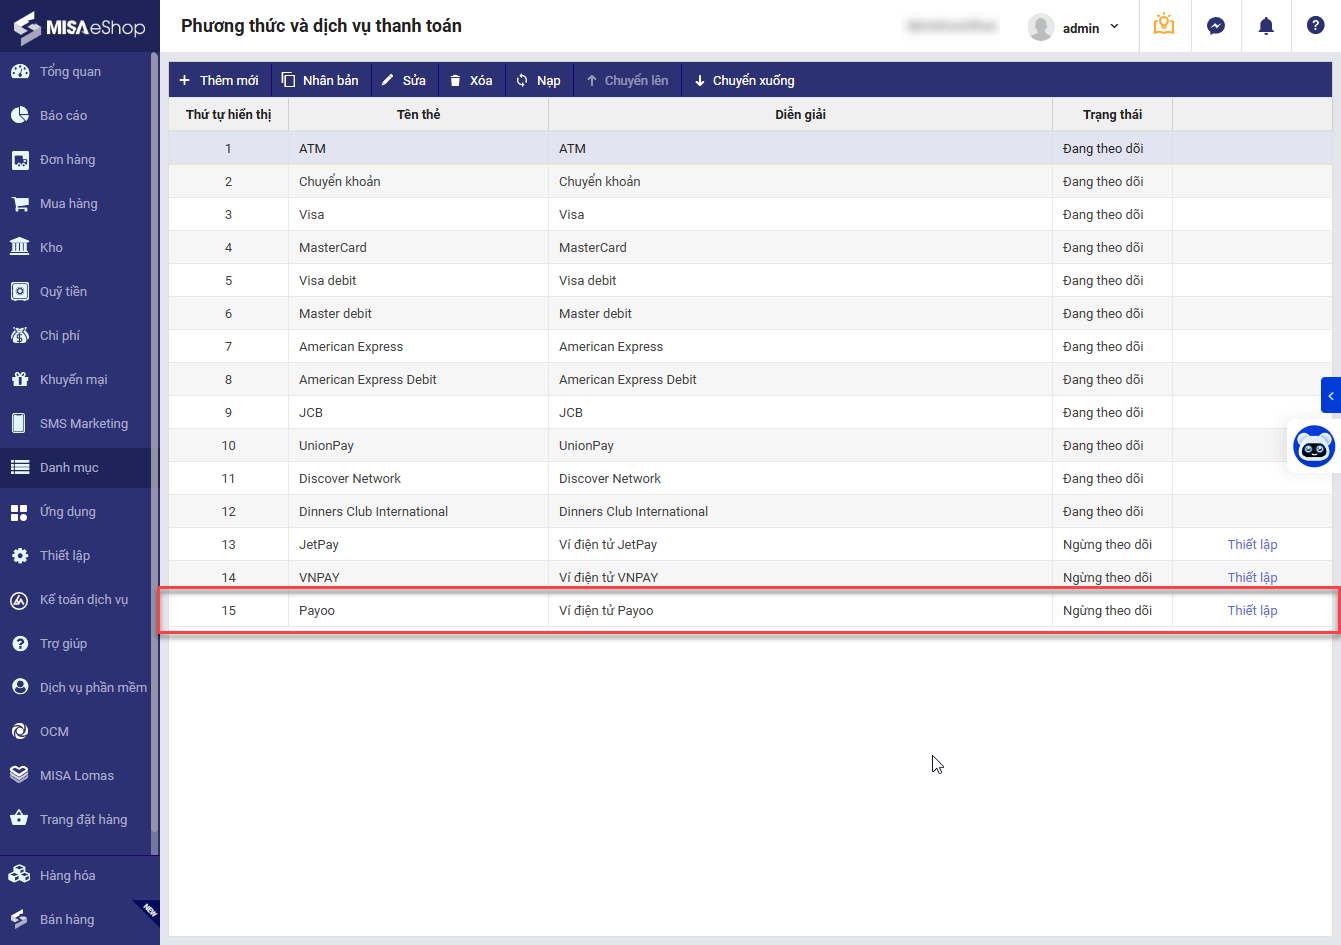Open the notifications bell icon
This screenshot has width=1341, height=945.
coord(1266,26)
